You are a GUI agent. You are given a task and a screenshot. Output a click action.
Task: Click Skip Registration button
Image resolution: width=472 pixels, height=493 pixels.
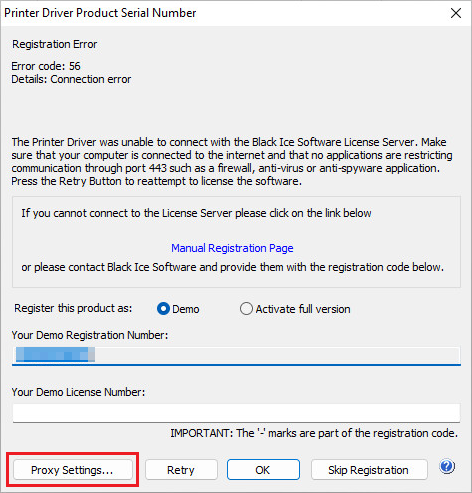pyautogui.click(x=369, y=470)
